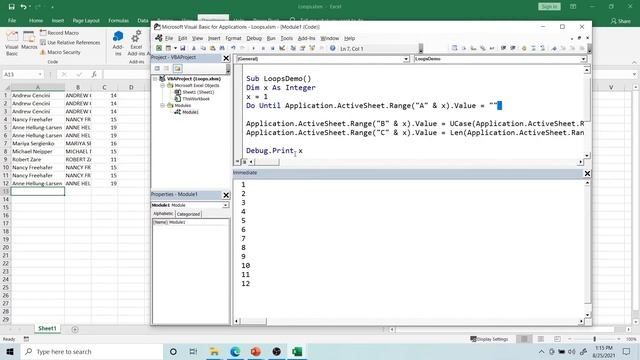Click the Excel zoom slider handle
The width and height of the screenshot is (640, 360).
tap(594, 339)
